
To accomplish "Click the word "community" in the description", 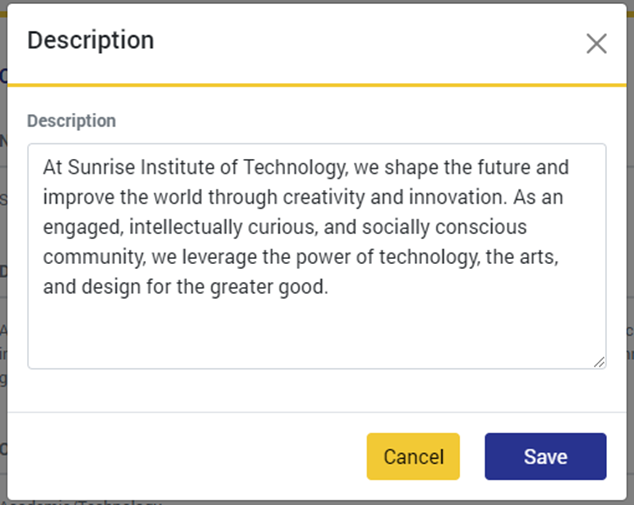I will 89,257.
